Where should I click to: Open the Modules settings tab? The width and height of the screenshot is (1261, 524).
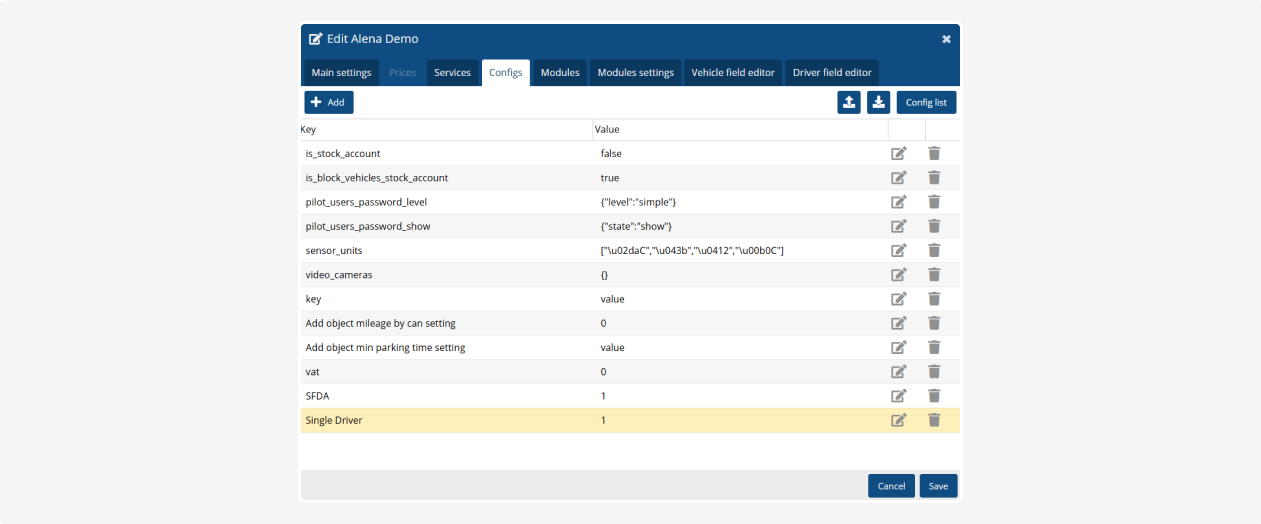(635, 73)
